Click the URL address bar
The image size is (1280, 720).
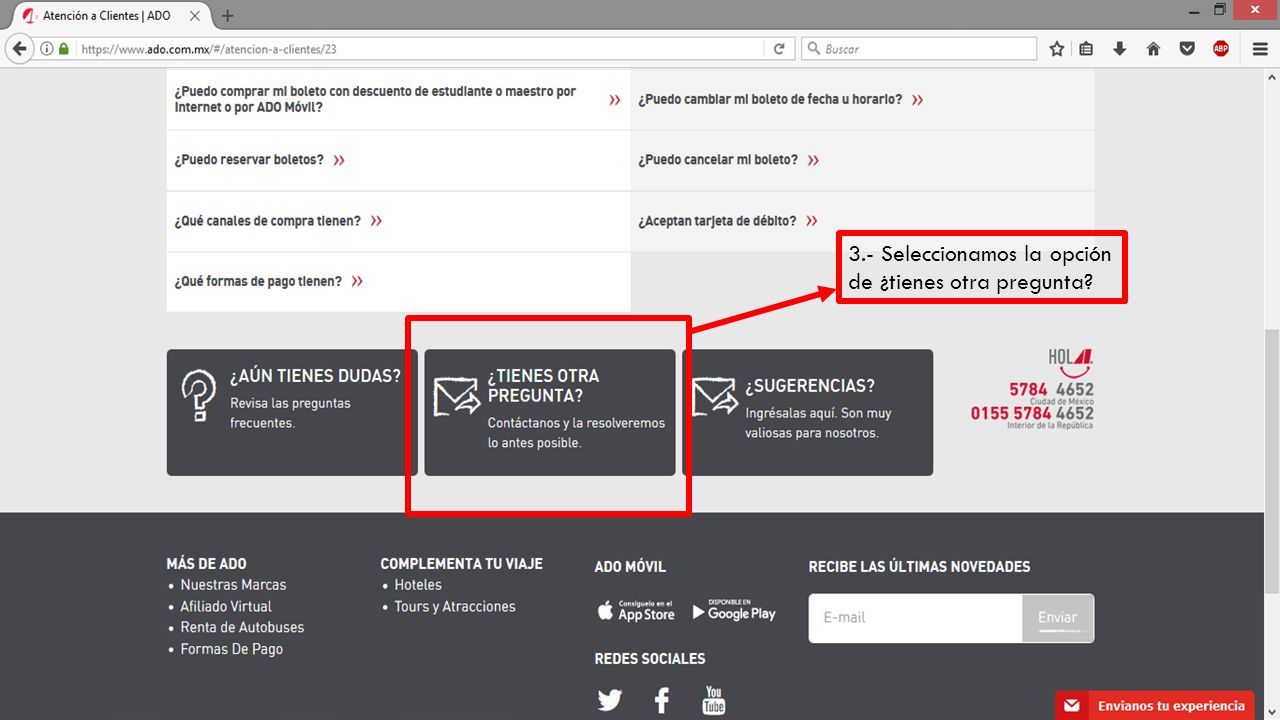[x=420, y=48]
